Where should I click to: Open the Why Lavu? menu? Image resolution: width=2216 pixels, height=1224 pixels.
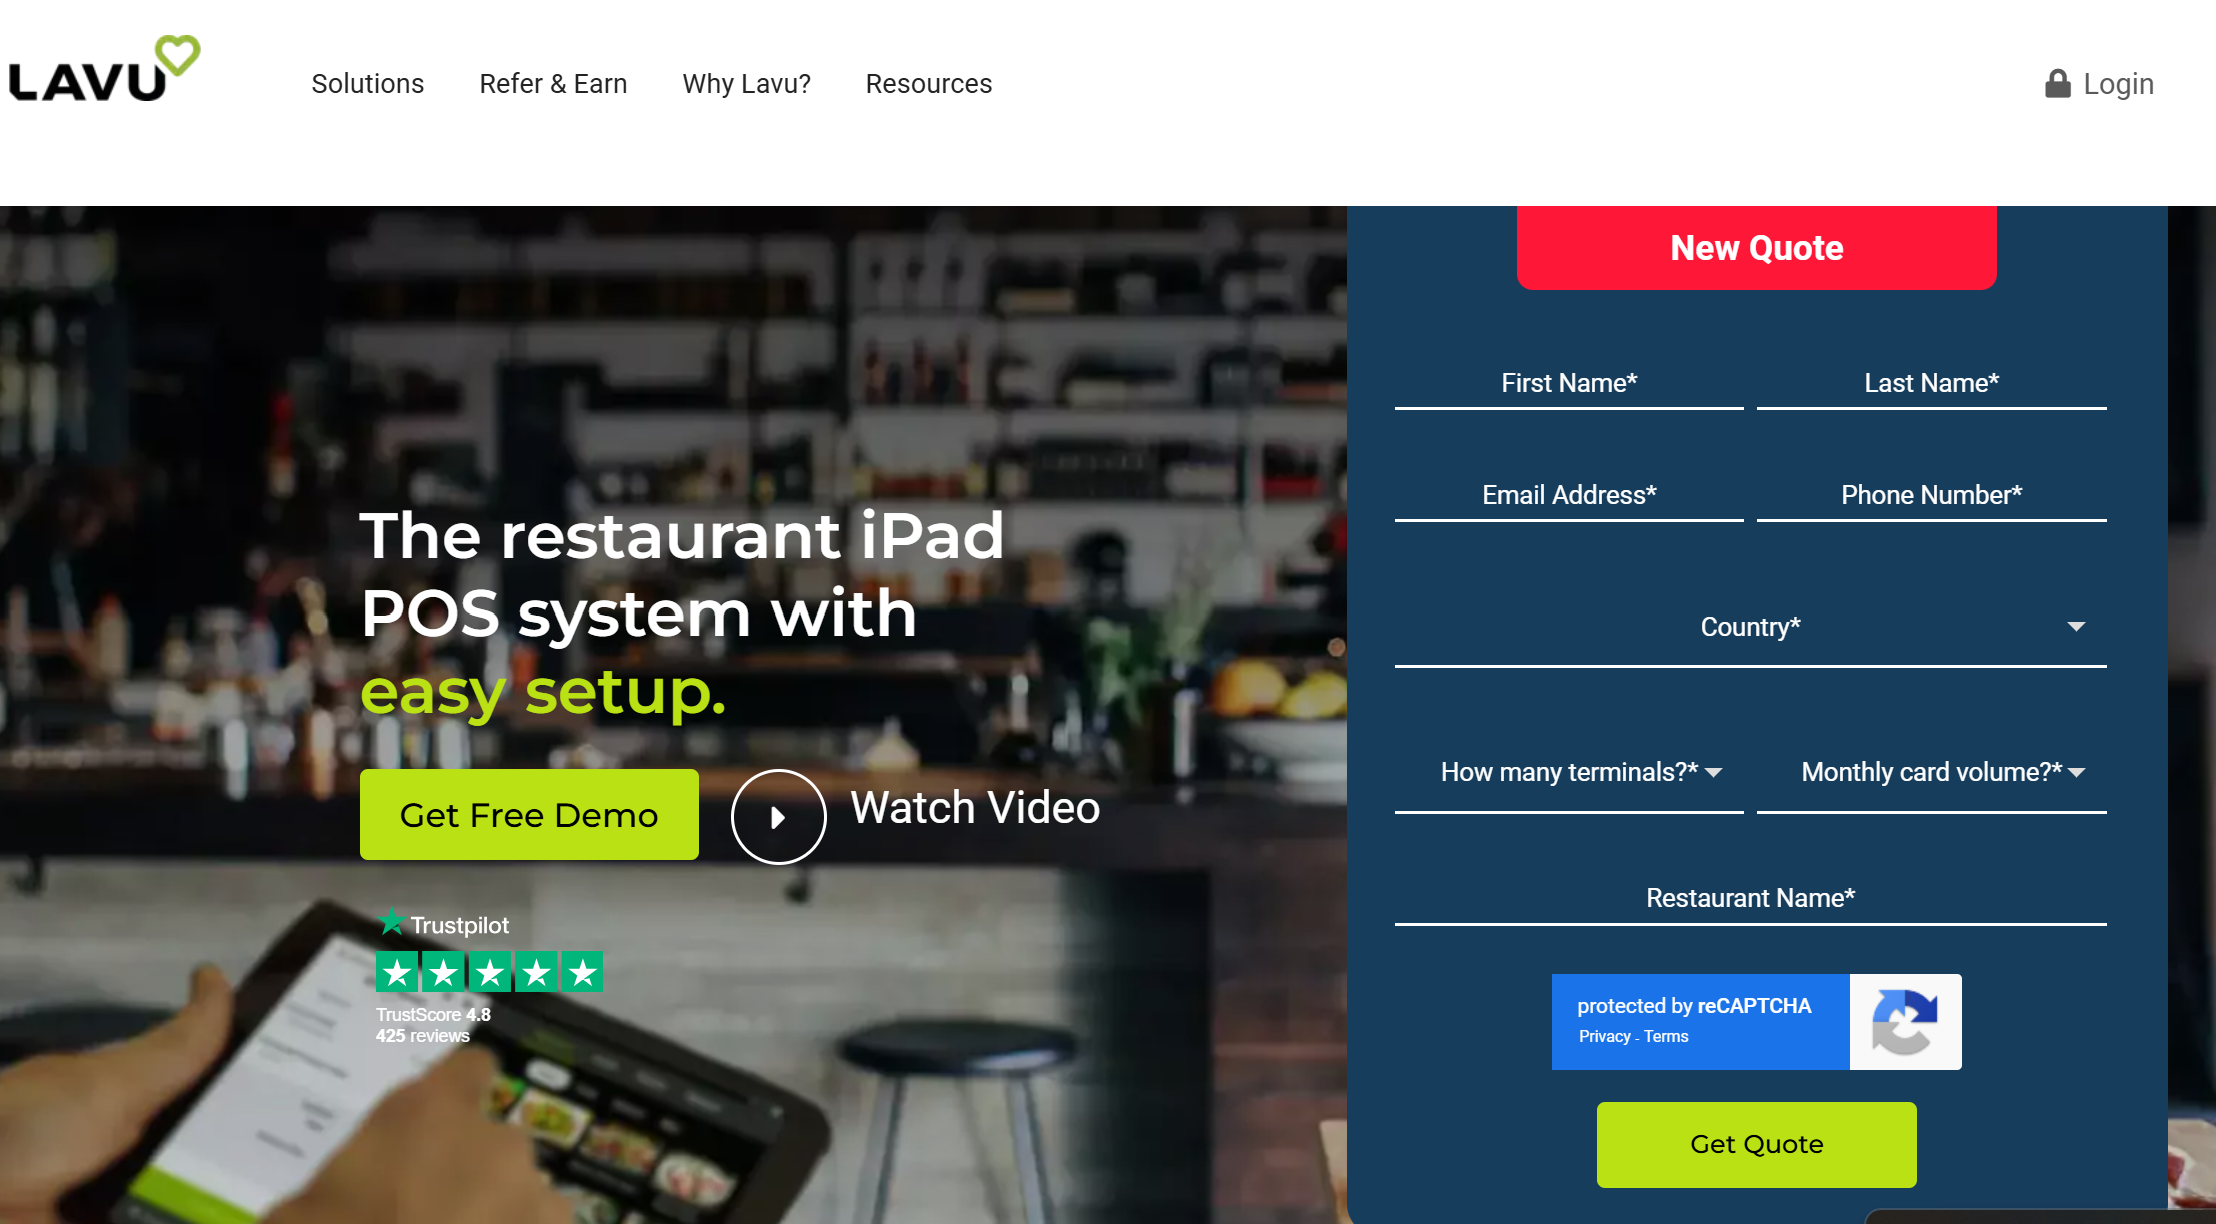tap(746, 84)
